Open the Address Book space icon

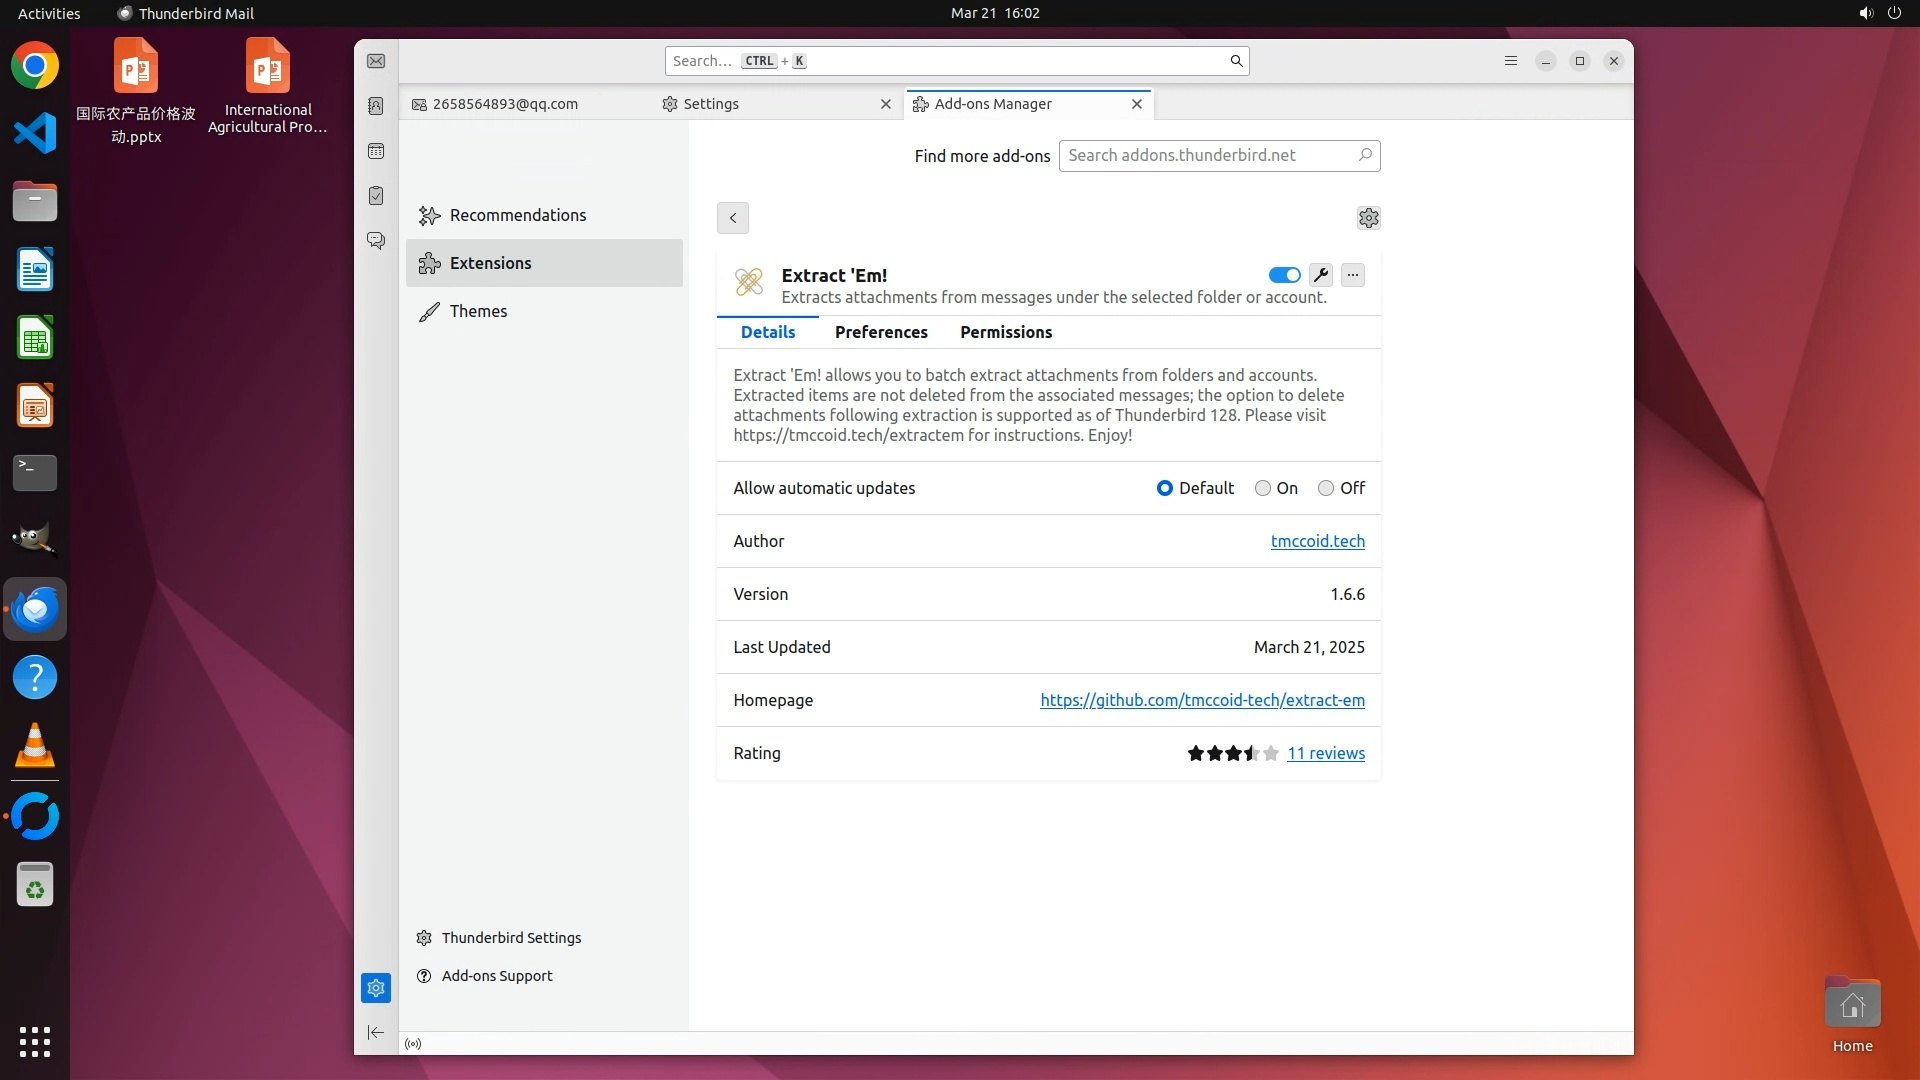(x=376, y=106)
